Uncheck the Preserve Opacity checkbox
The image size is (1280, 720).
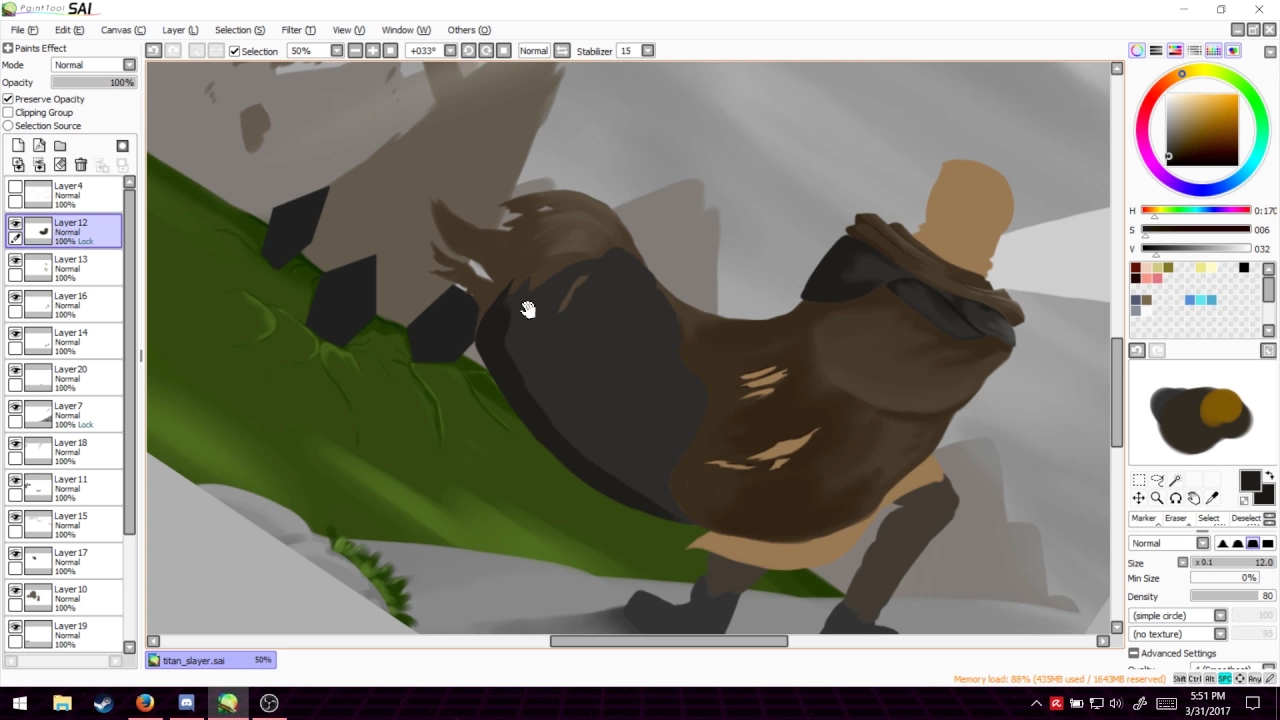point(8,99)
